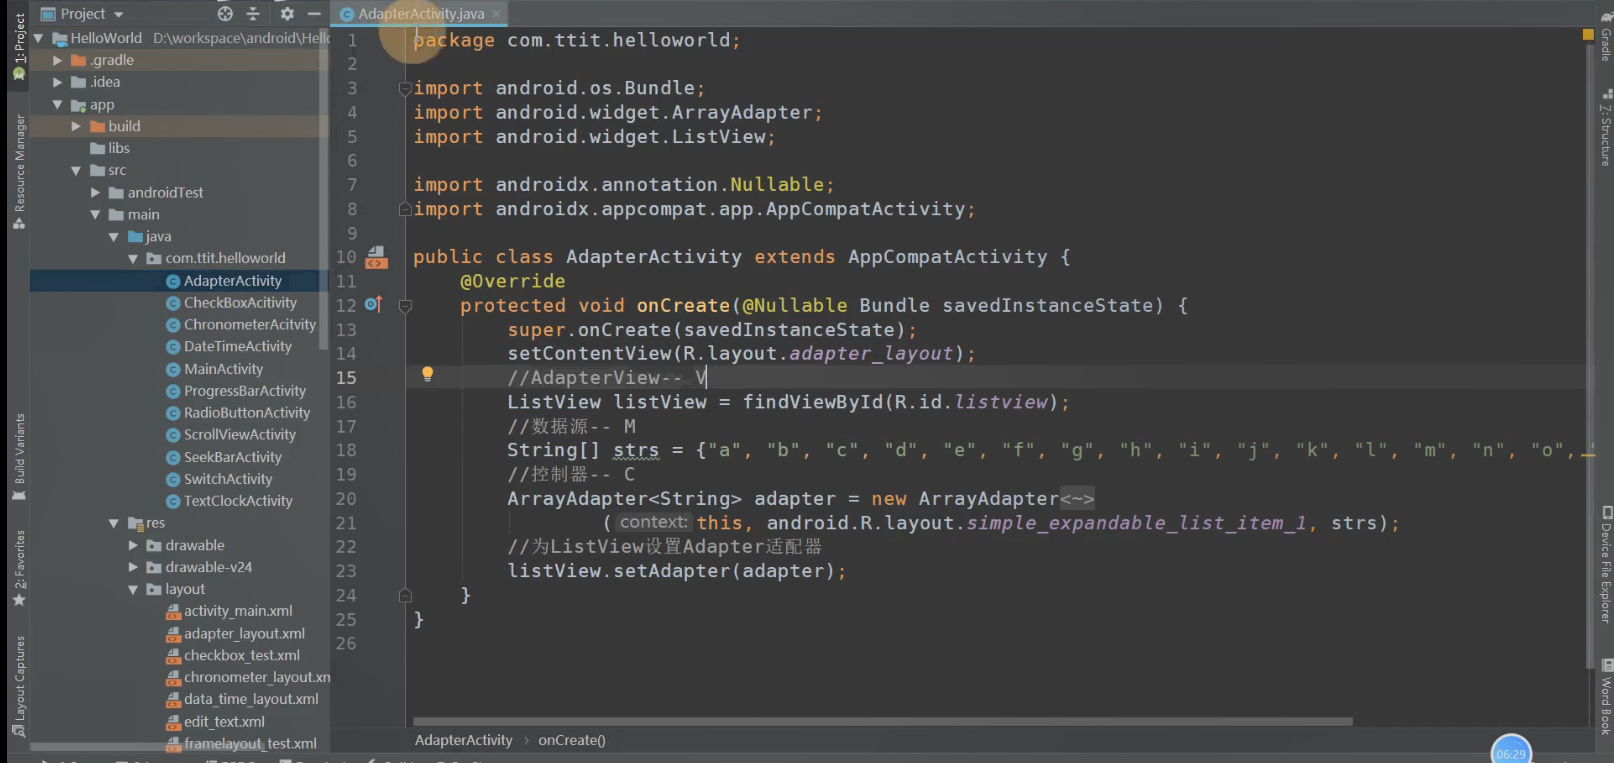Collapse the src folder

(x=76, y=170)
